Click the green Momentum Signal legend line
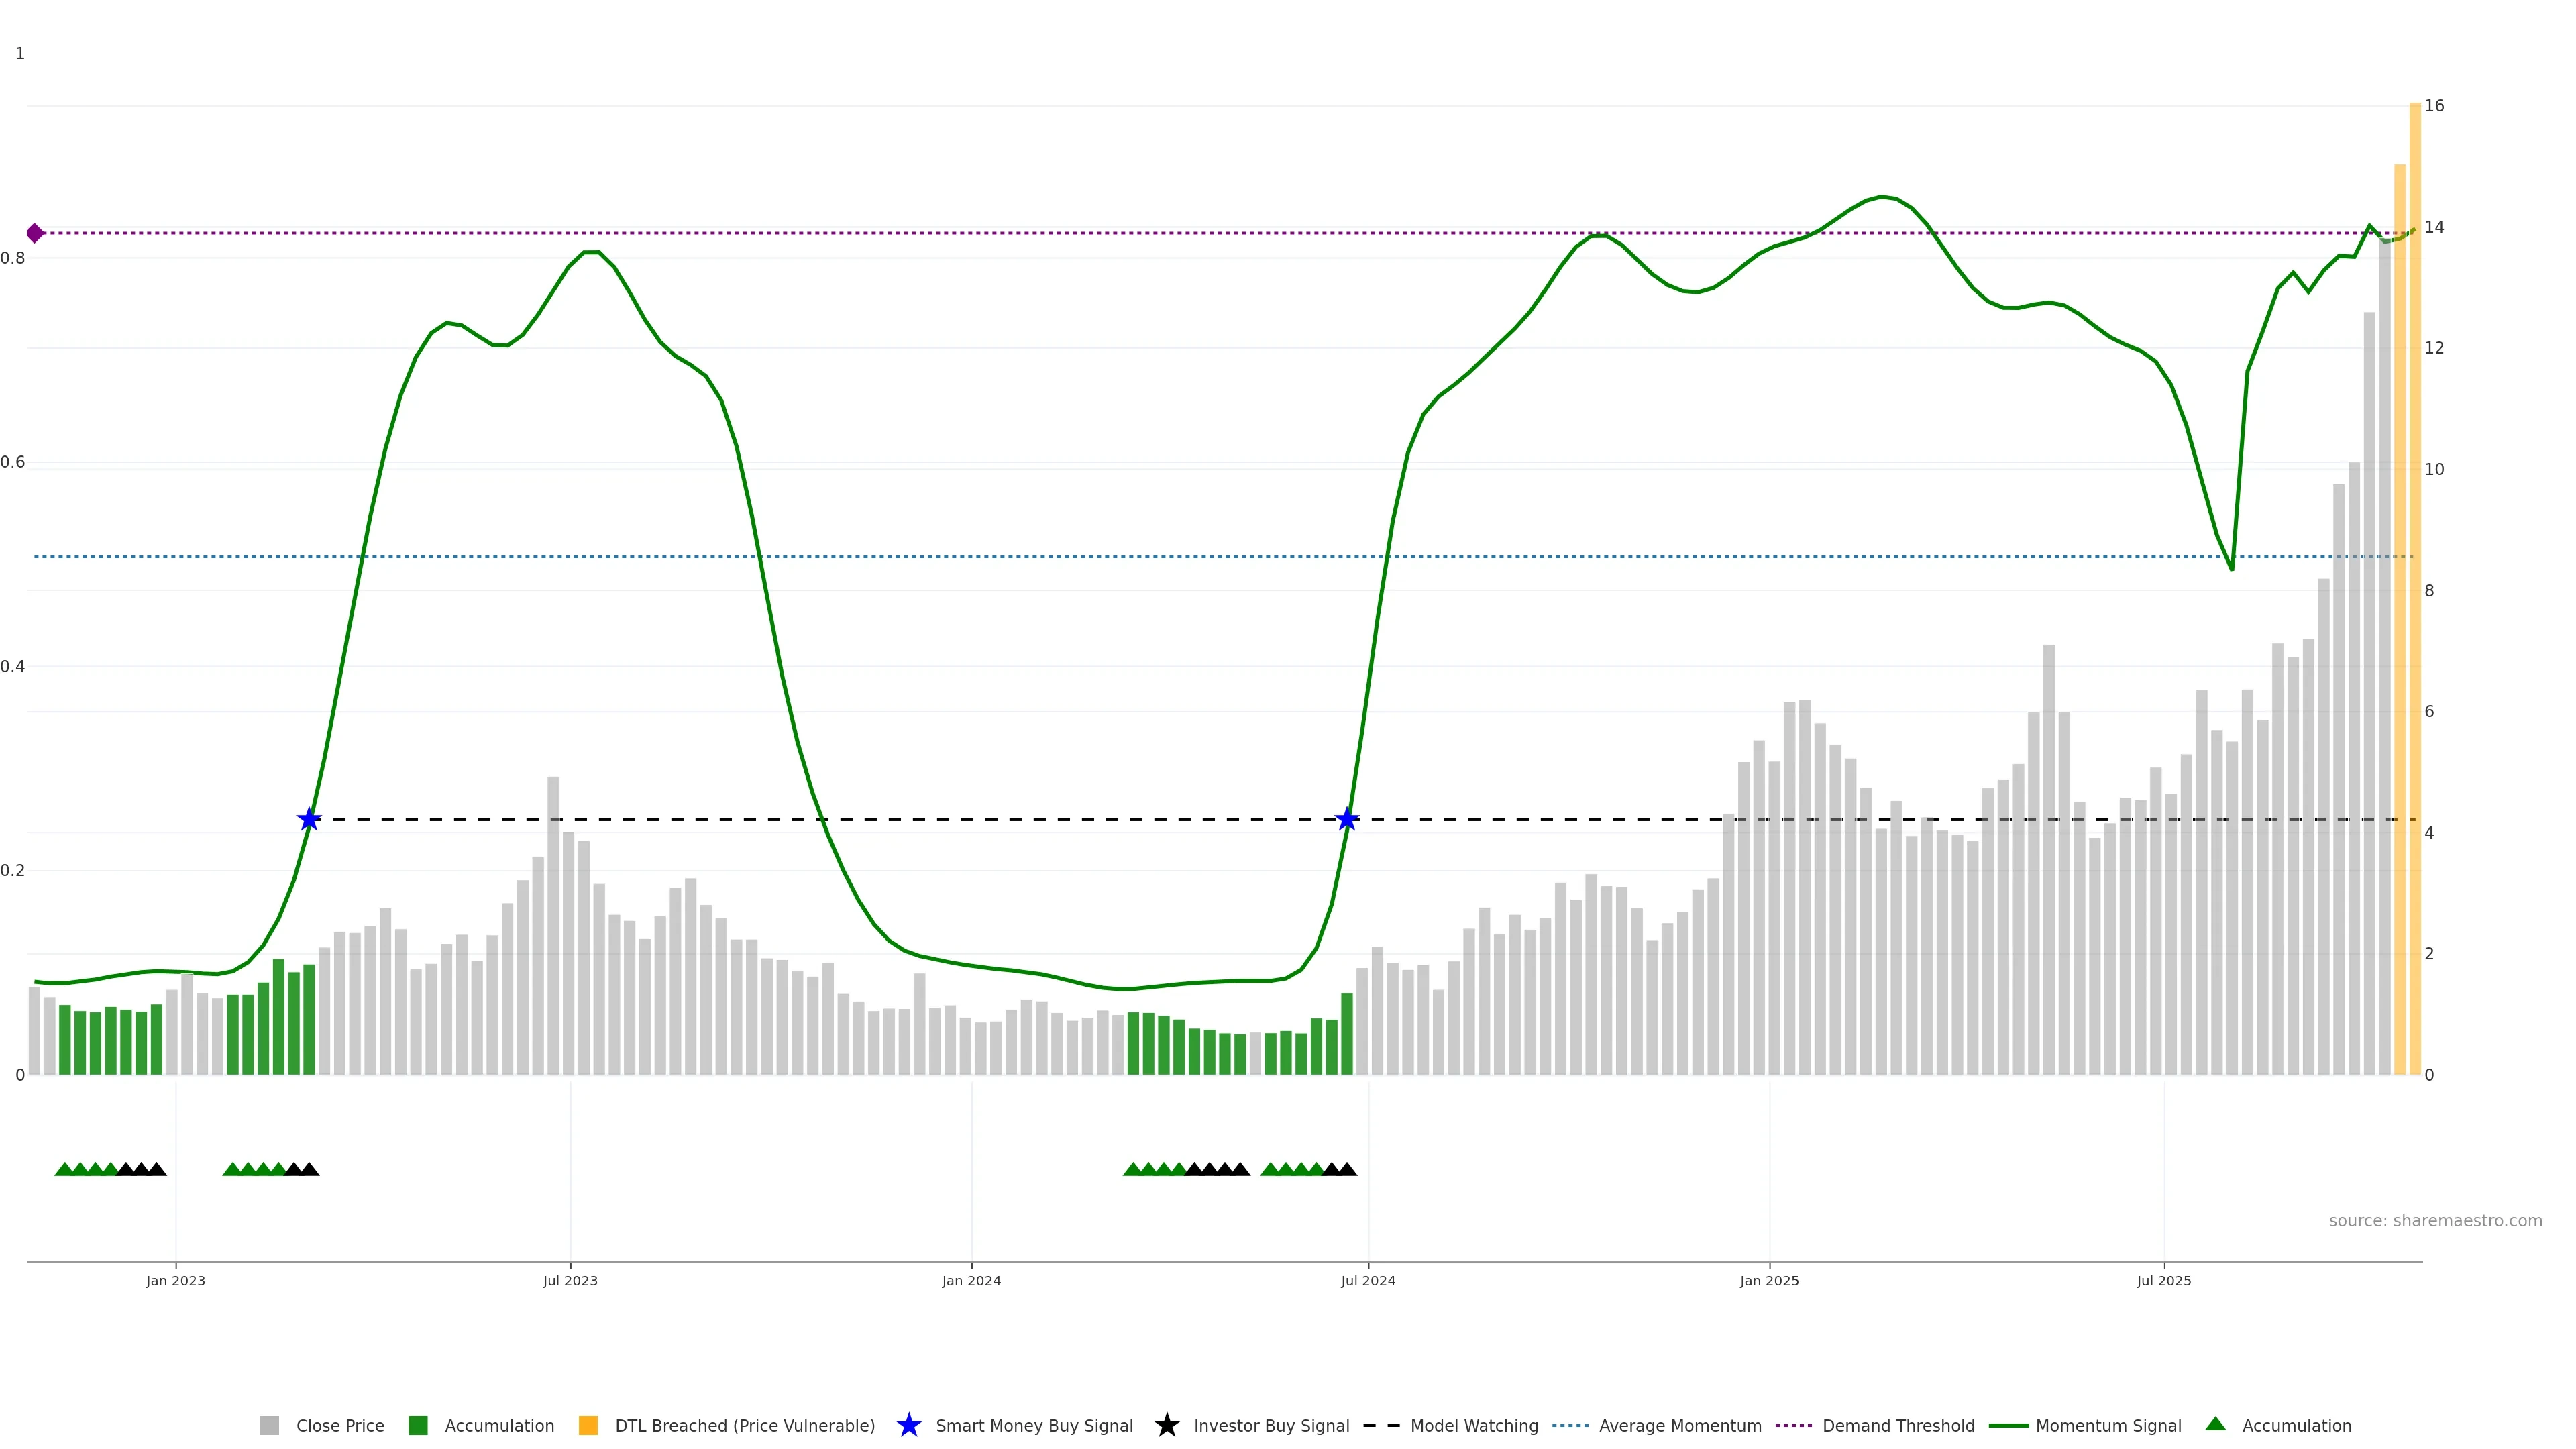The height and width of the screenshot is (1449, 2576). [2008, 1425]
